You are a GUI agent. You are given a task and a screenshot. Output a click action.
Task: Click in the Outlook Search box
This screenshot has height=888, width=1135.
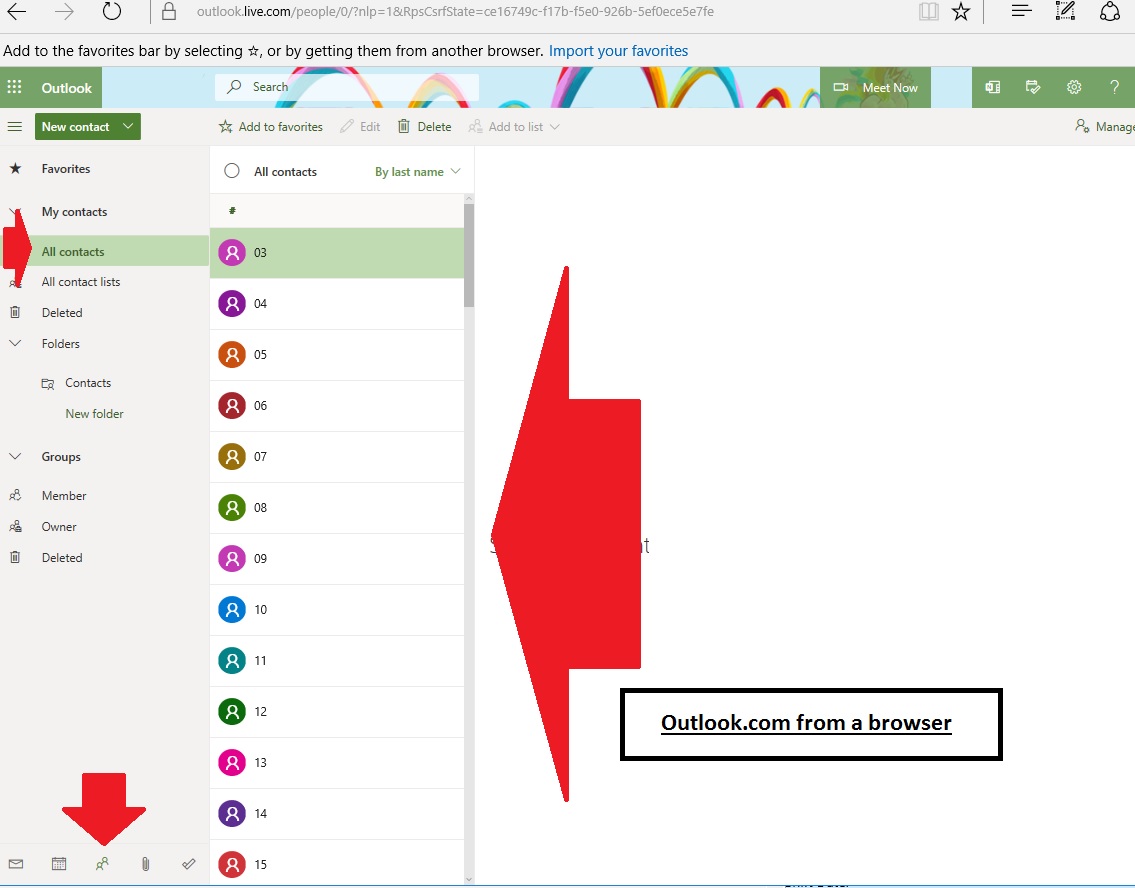coord(347,87)
